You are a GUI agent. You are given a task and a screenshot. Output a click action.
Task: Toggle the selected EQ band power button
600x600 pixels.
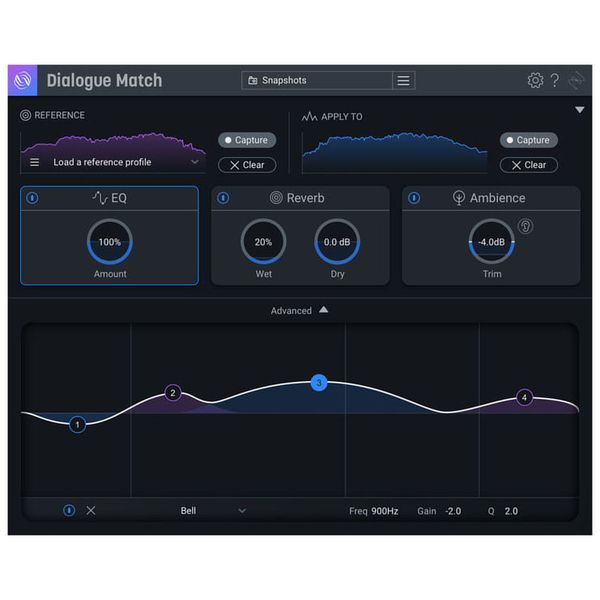(x=69, y=510)
